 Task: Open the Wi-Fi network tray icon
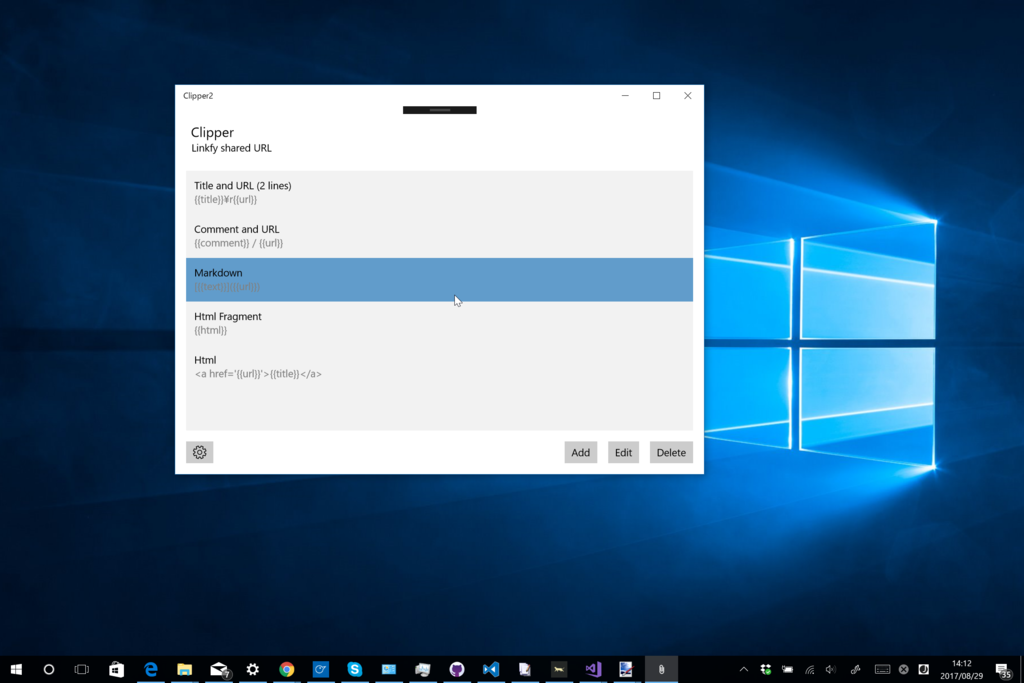(x=810, y=669)
